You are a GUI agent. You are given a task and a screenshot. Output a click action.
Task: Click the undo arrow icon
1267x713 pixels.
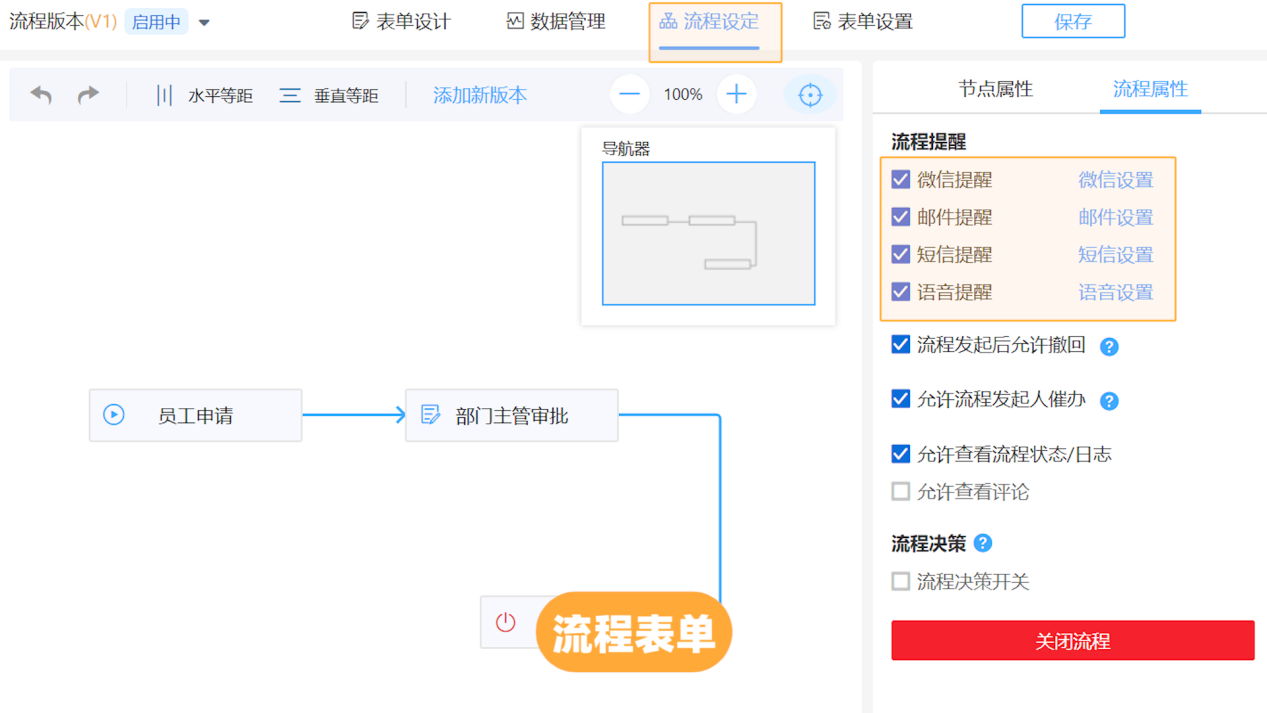point(41,95)
